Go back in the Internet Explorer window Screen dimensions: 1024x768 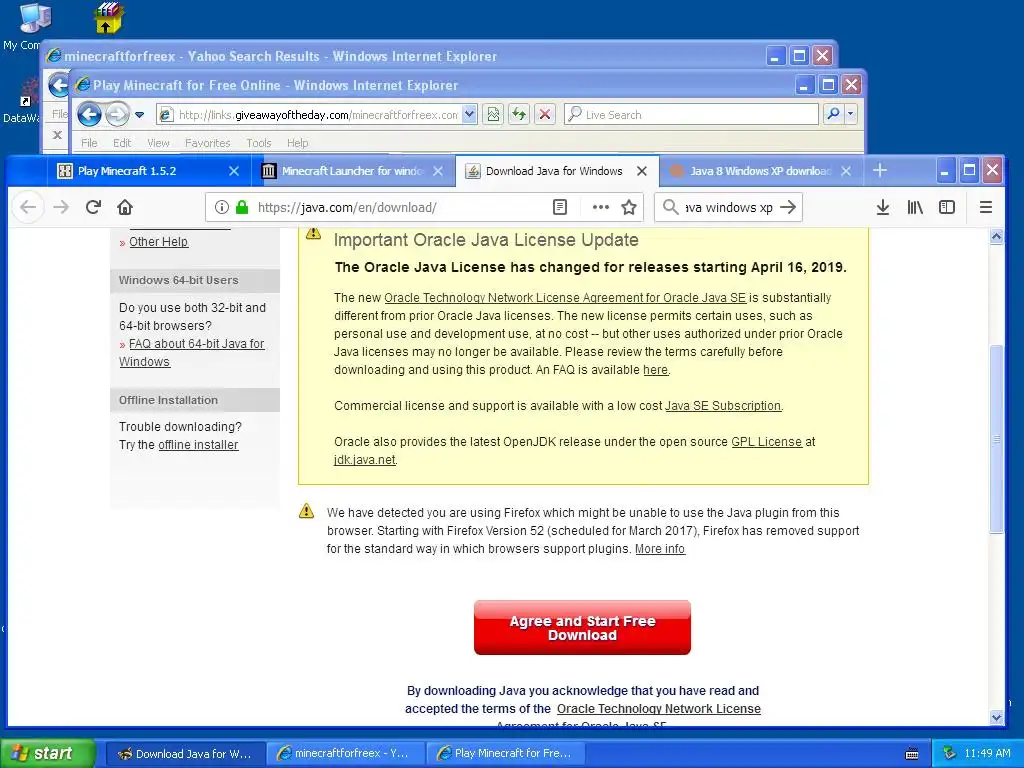[89, 115]
